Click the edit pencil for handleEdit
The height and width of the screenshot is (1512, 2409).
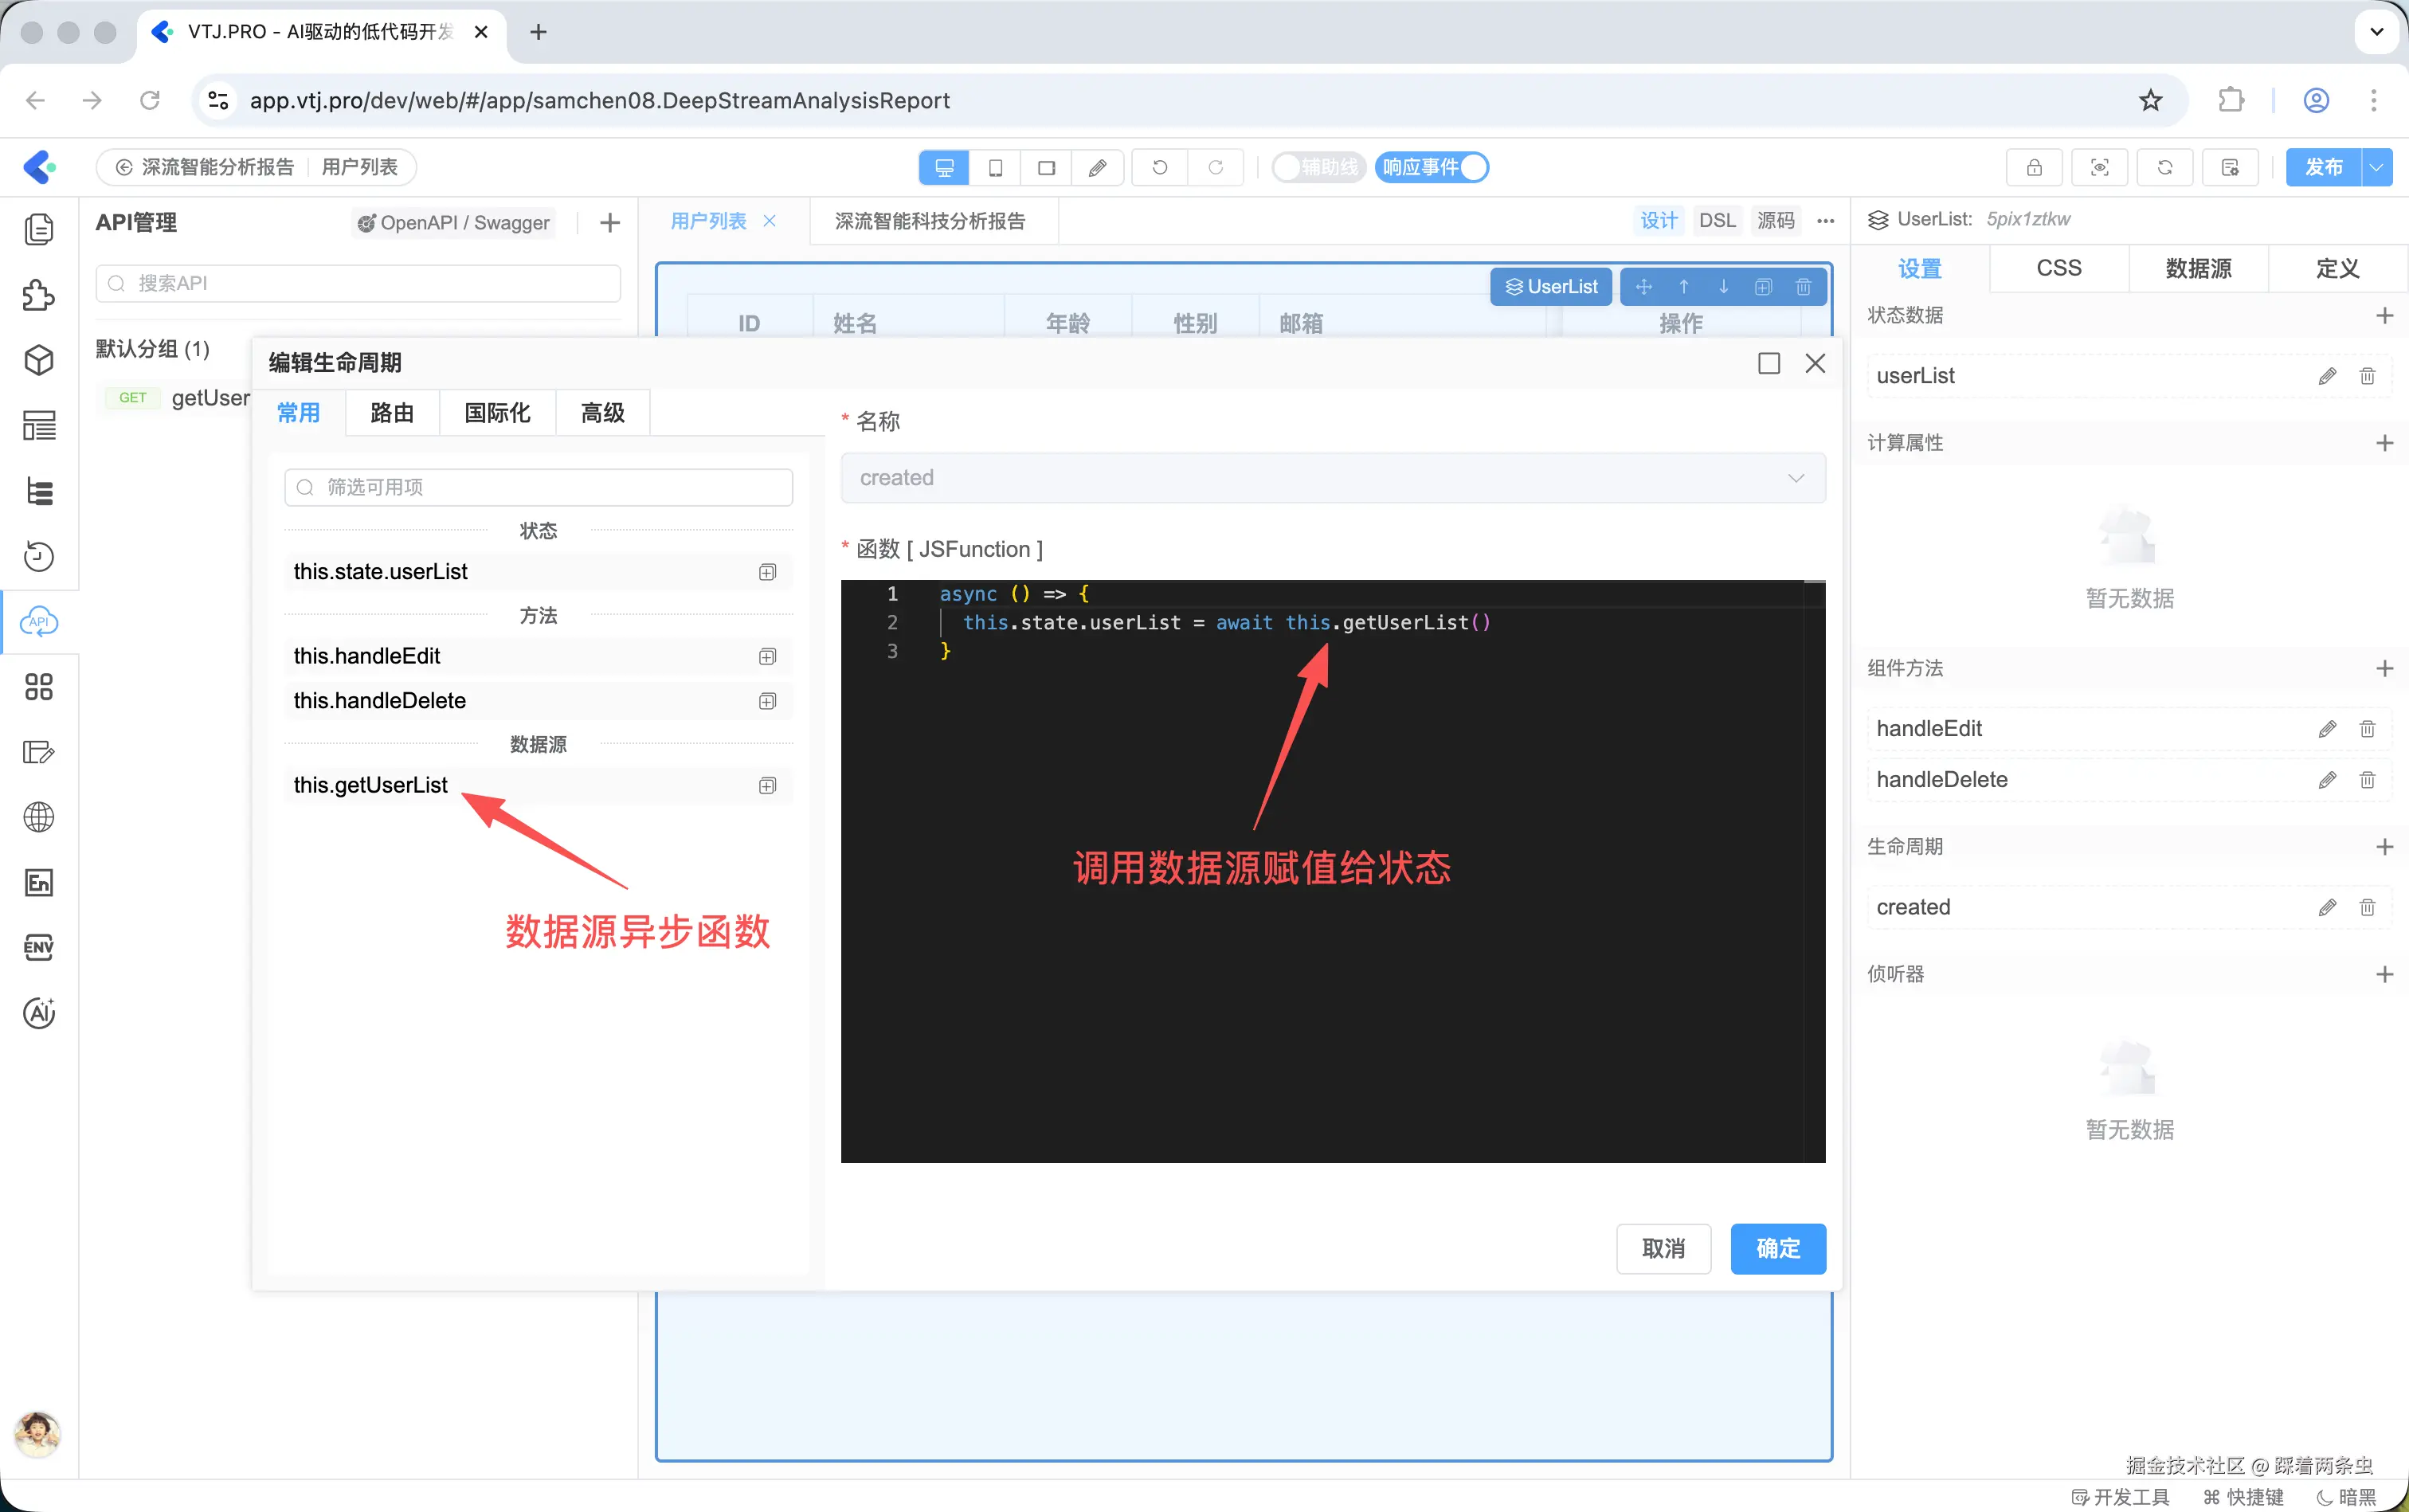2327,729
